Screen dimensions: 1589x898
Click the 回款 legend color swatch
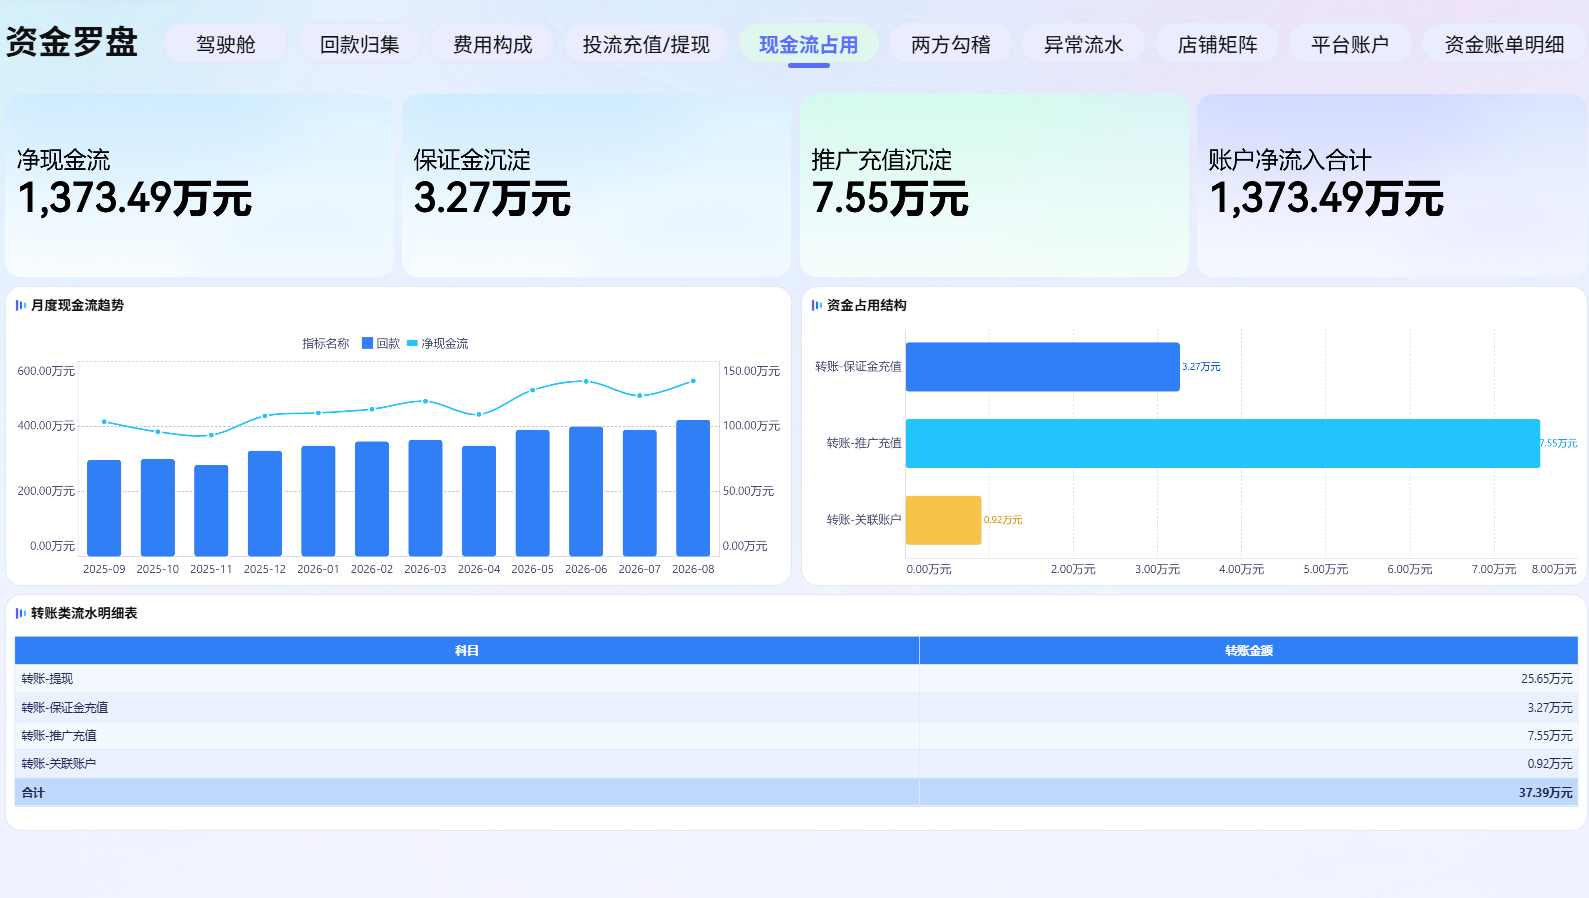(x=367, y=343)
